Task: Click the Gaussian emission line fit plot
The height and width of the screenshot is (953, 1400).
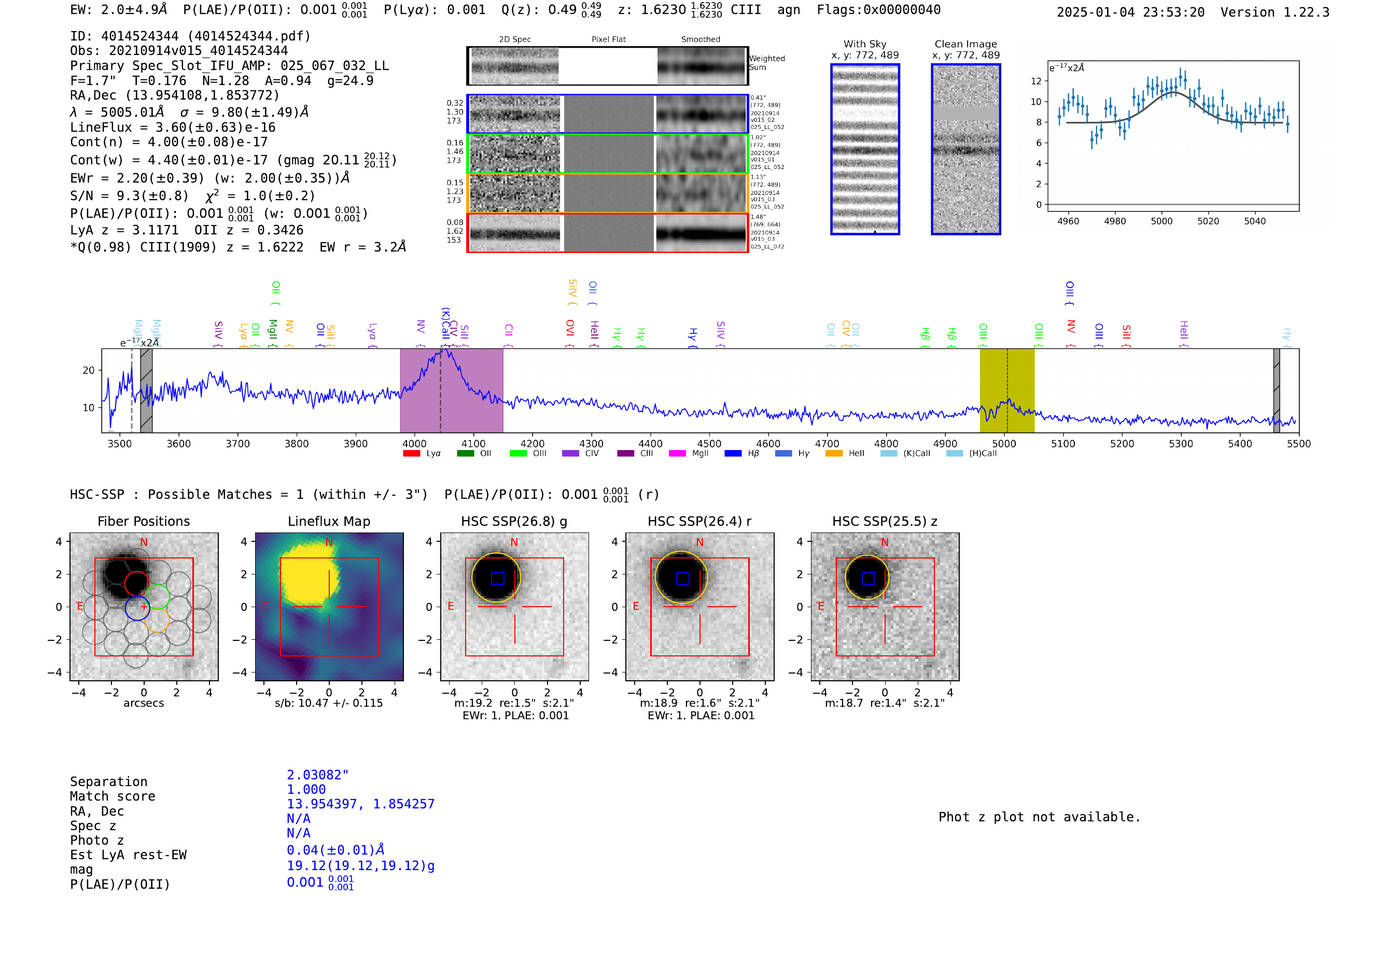Action: (x=1172, y=136)
